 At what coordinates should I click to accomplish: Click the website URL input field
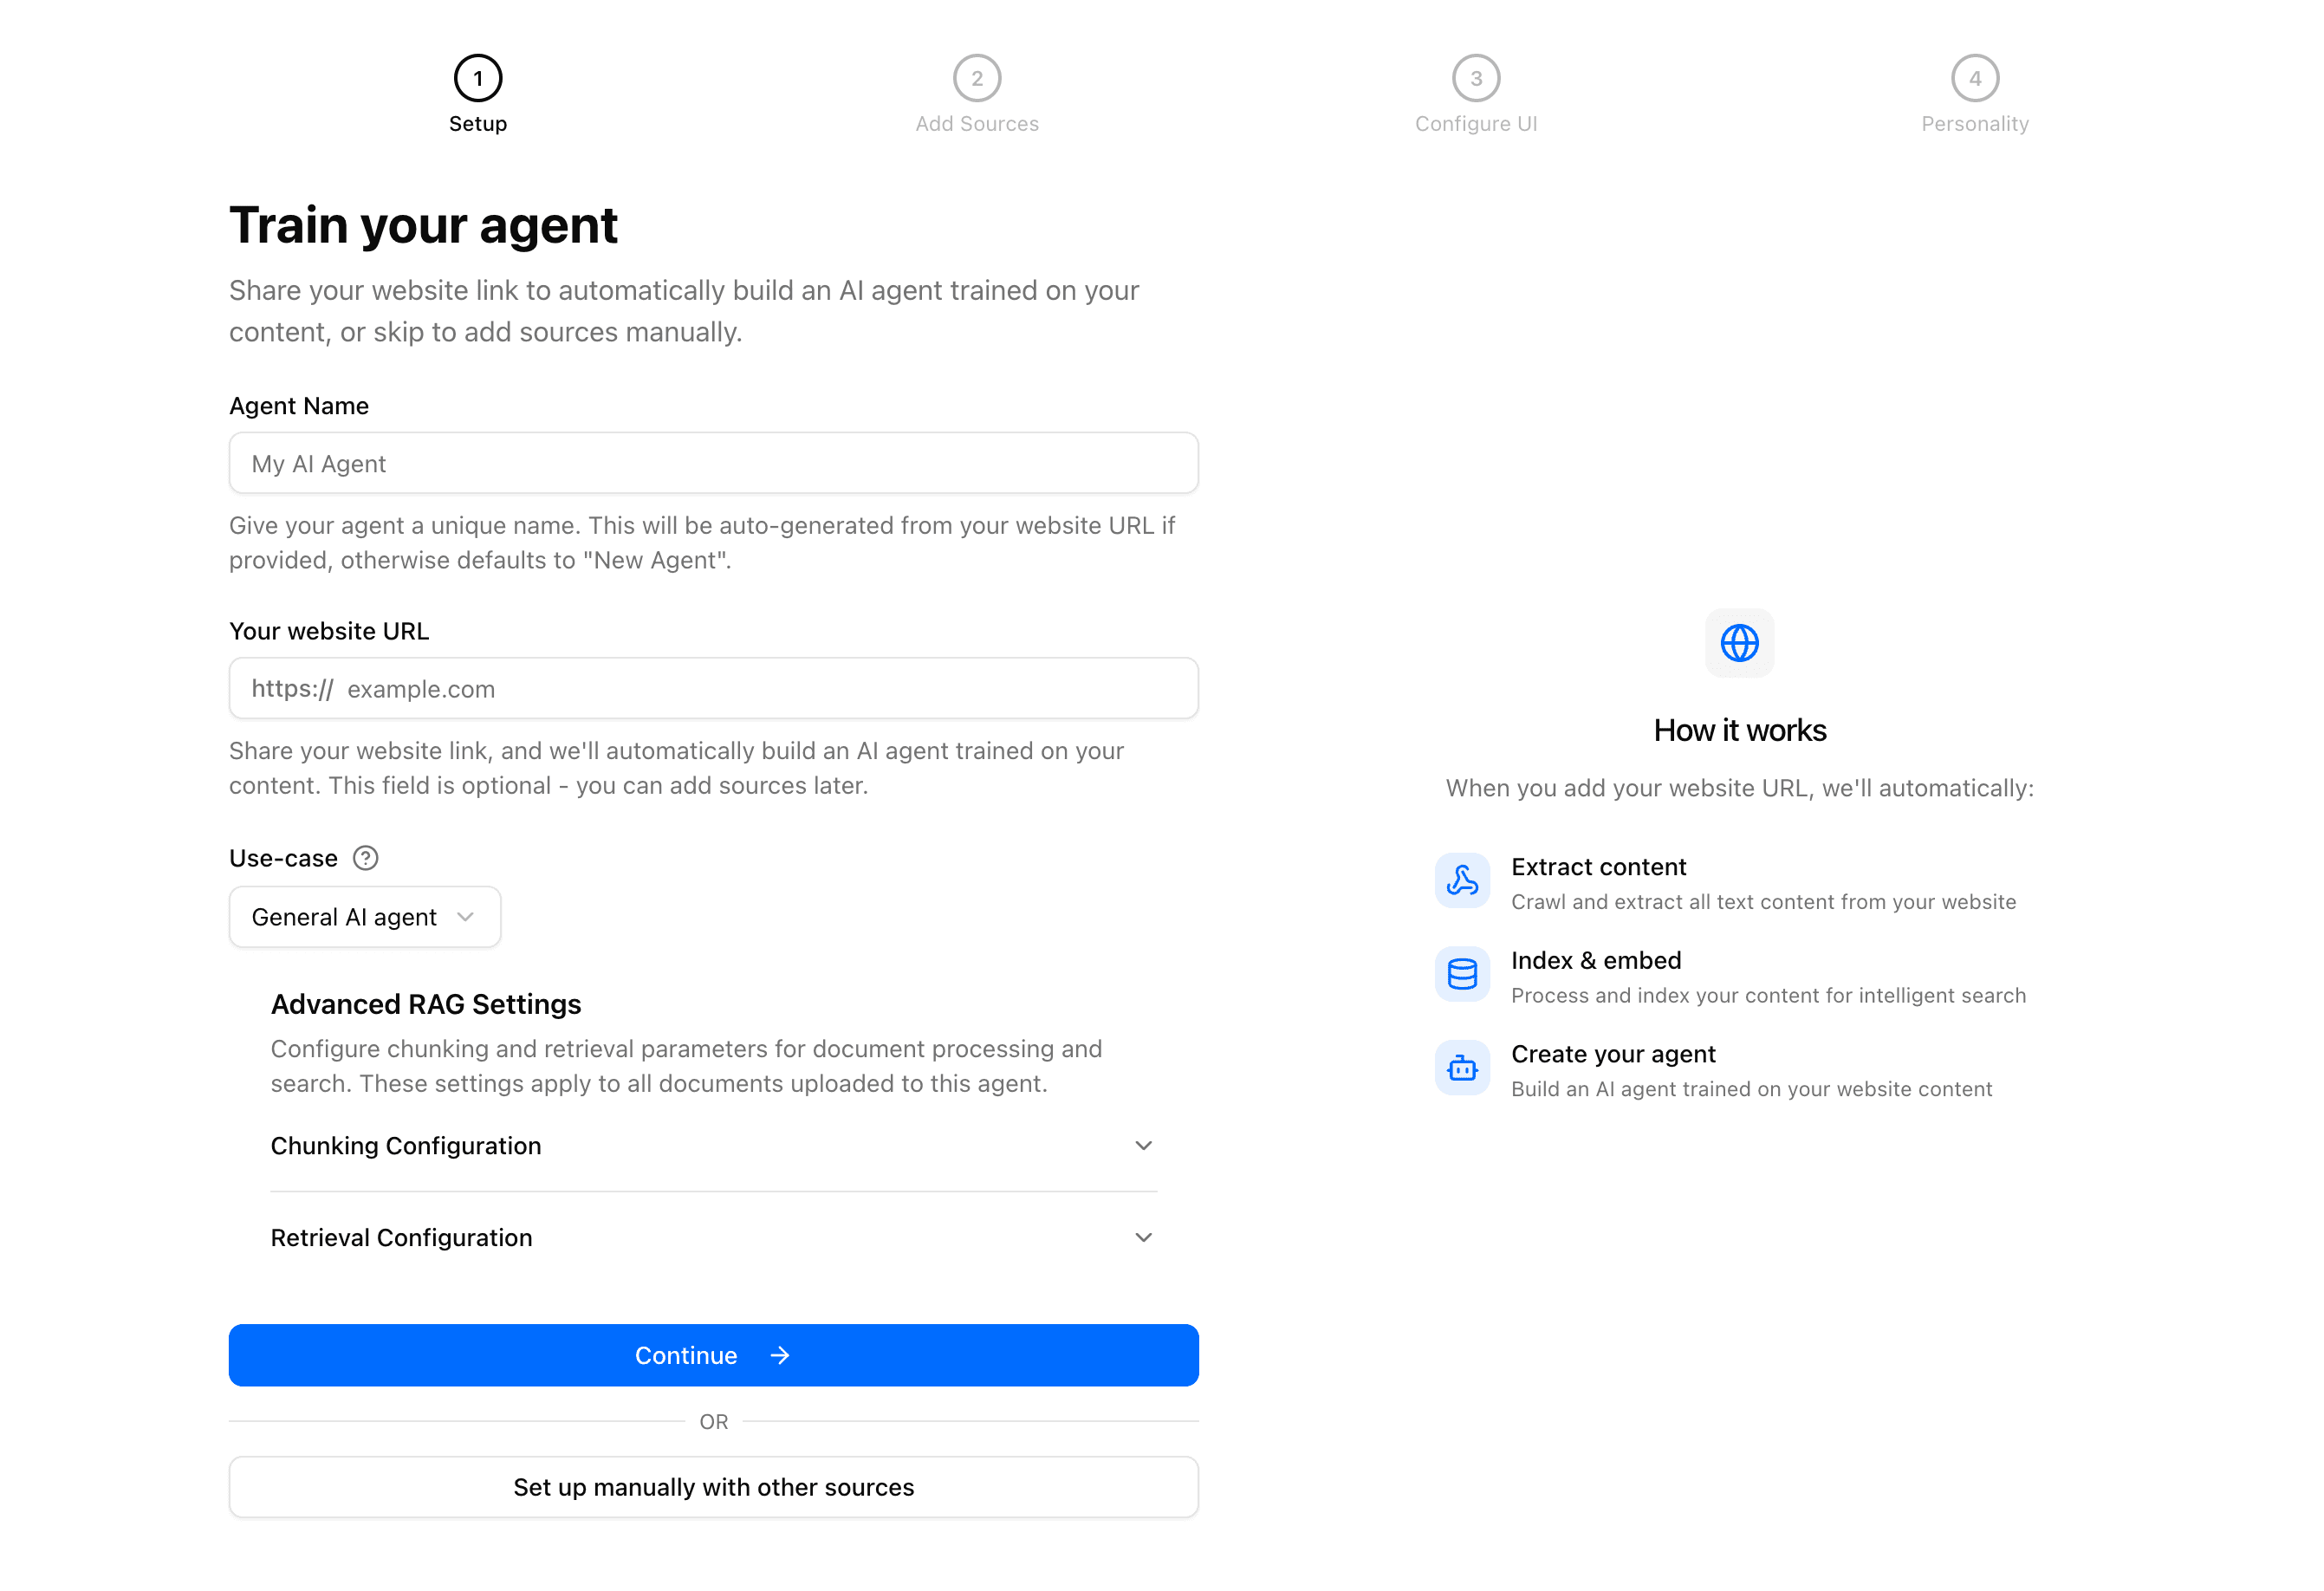click(713, 688)
